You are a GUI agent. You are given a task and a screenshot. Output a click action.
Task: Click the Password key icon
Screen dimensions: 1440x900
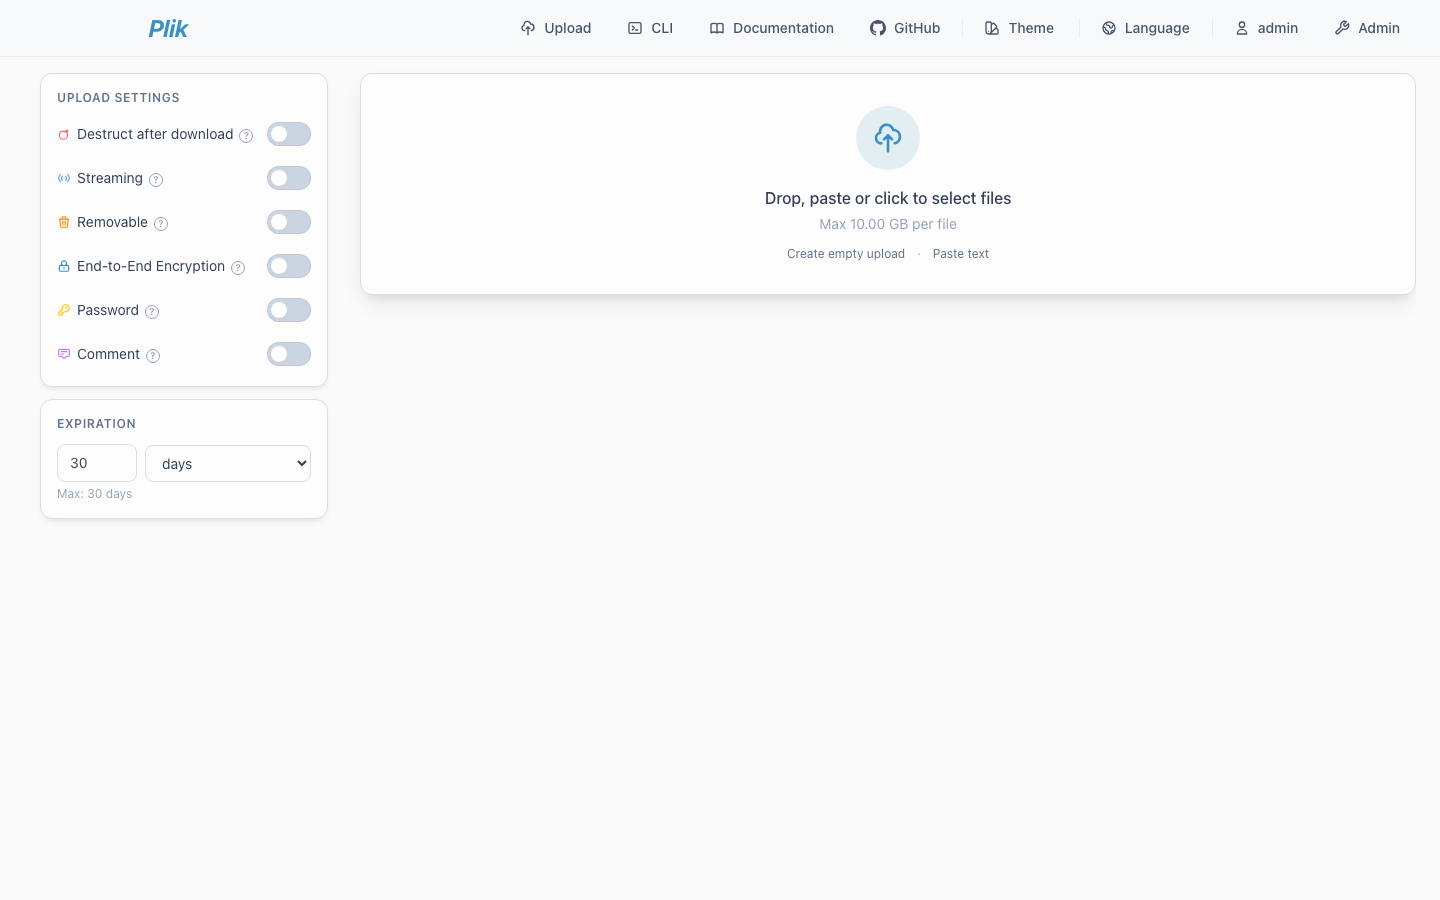tap(64, 311)
